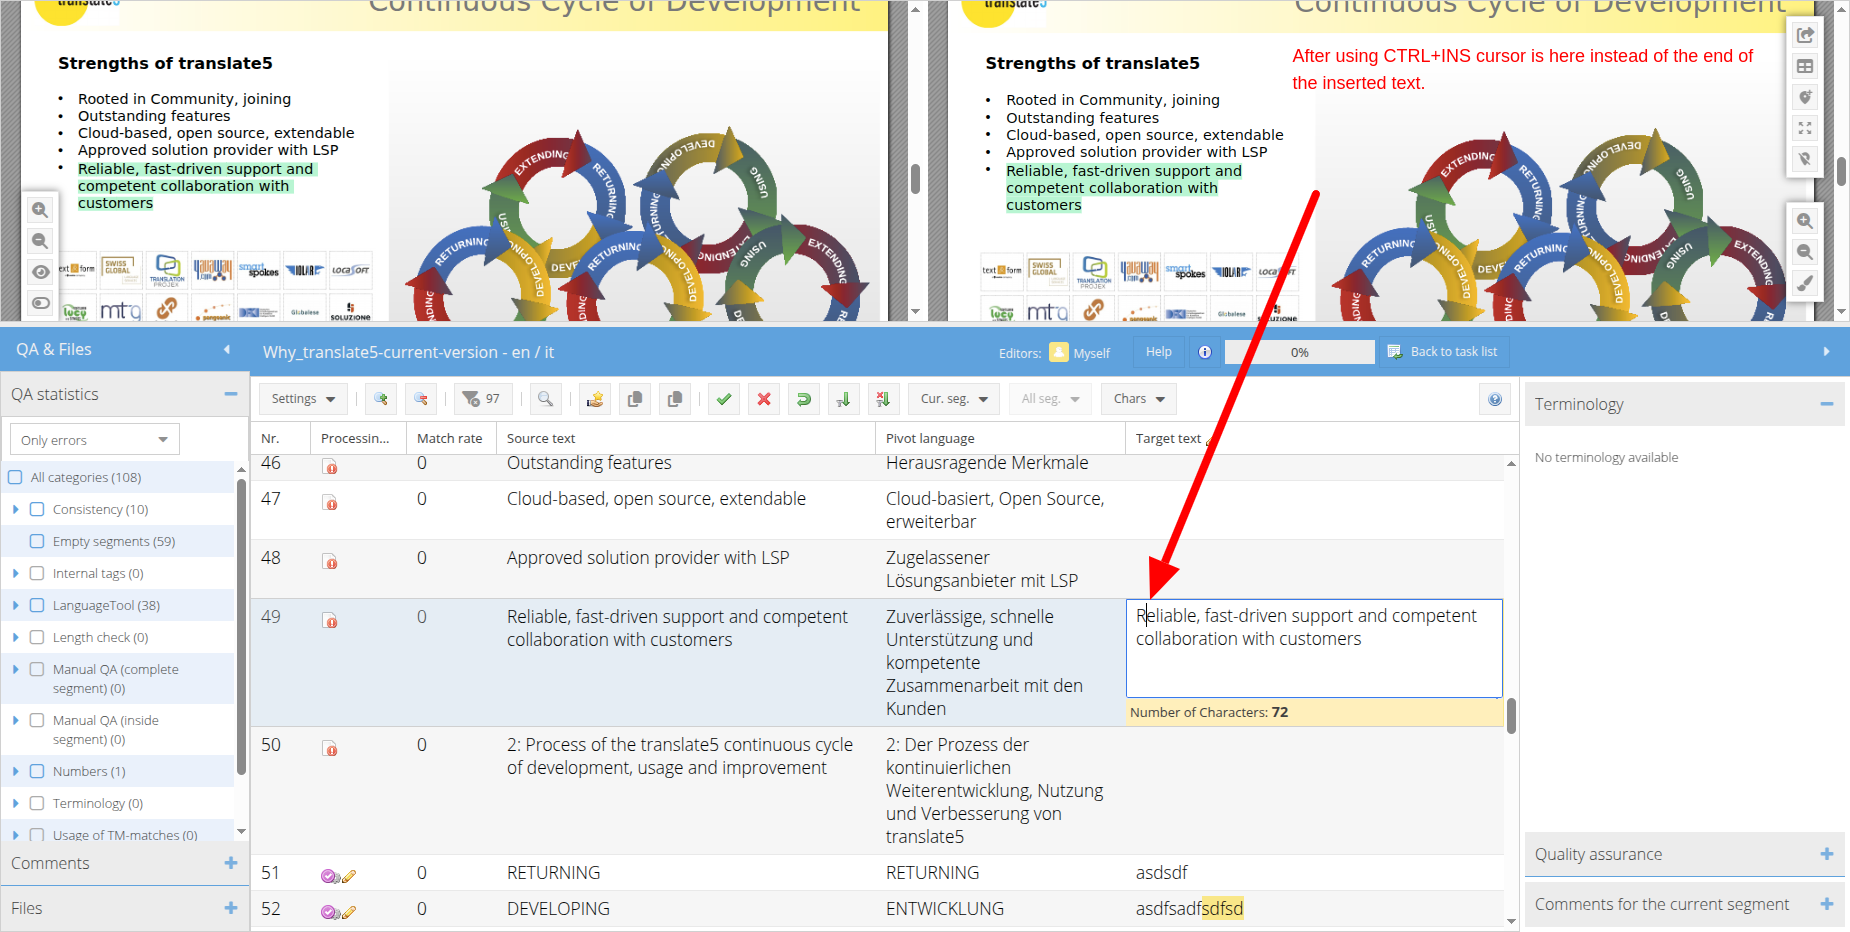Screen dimensions: 1850x932
Task: Click the red X cancel edit icon
Action: coord(764,399)
